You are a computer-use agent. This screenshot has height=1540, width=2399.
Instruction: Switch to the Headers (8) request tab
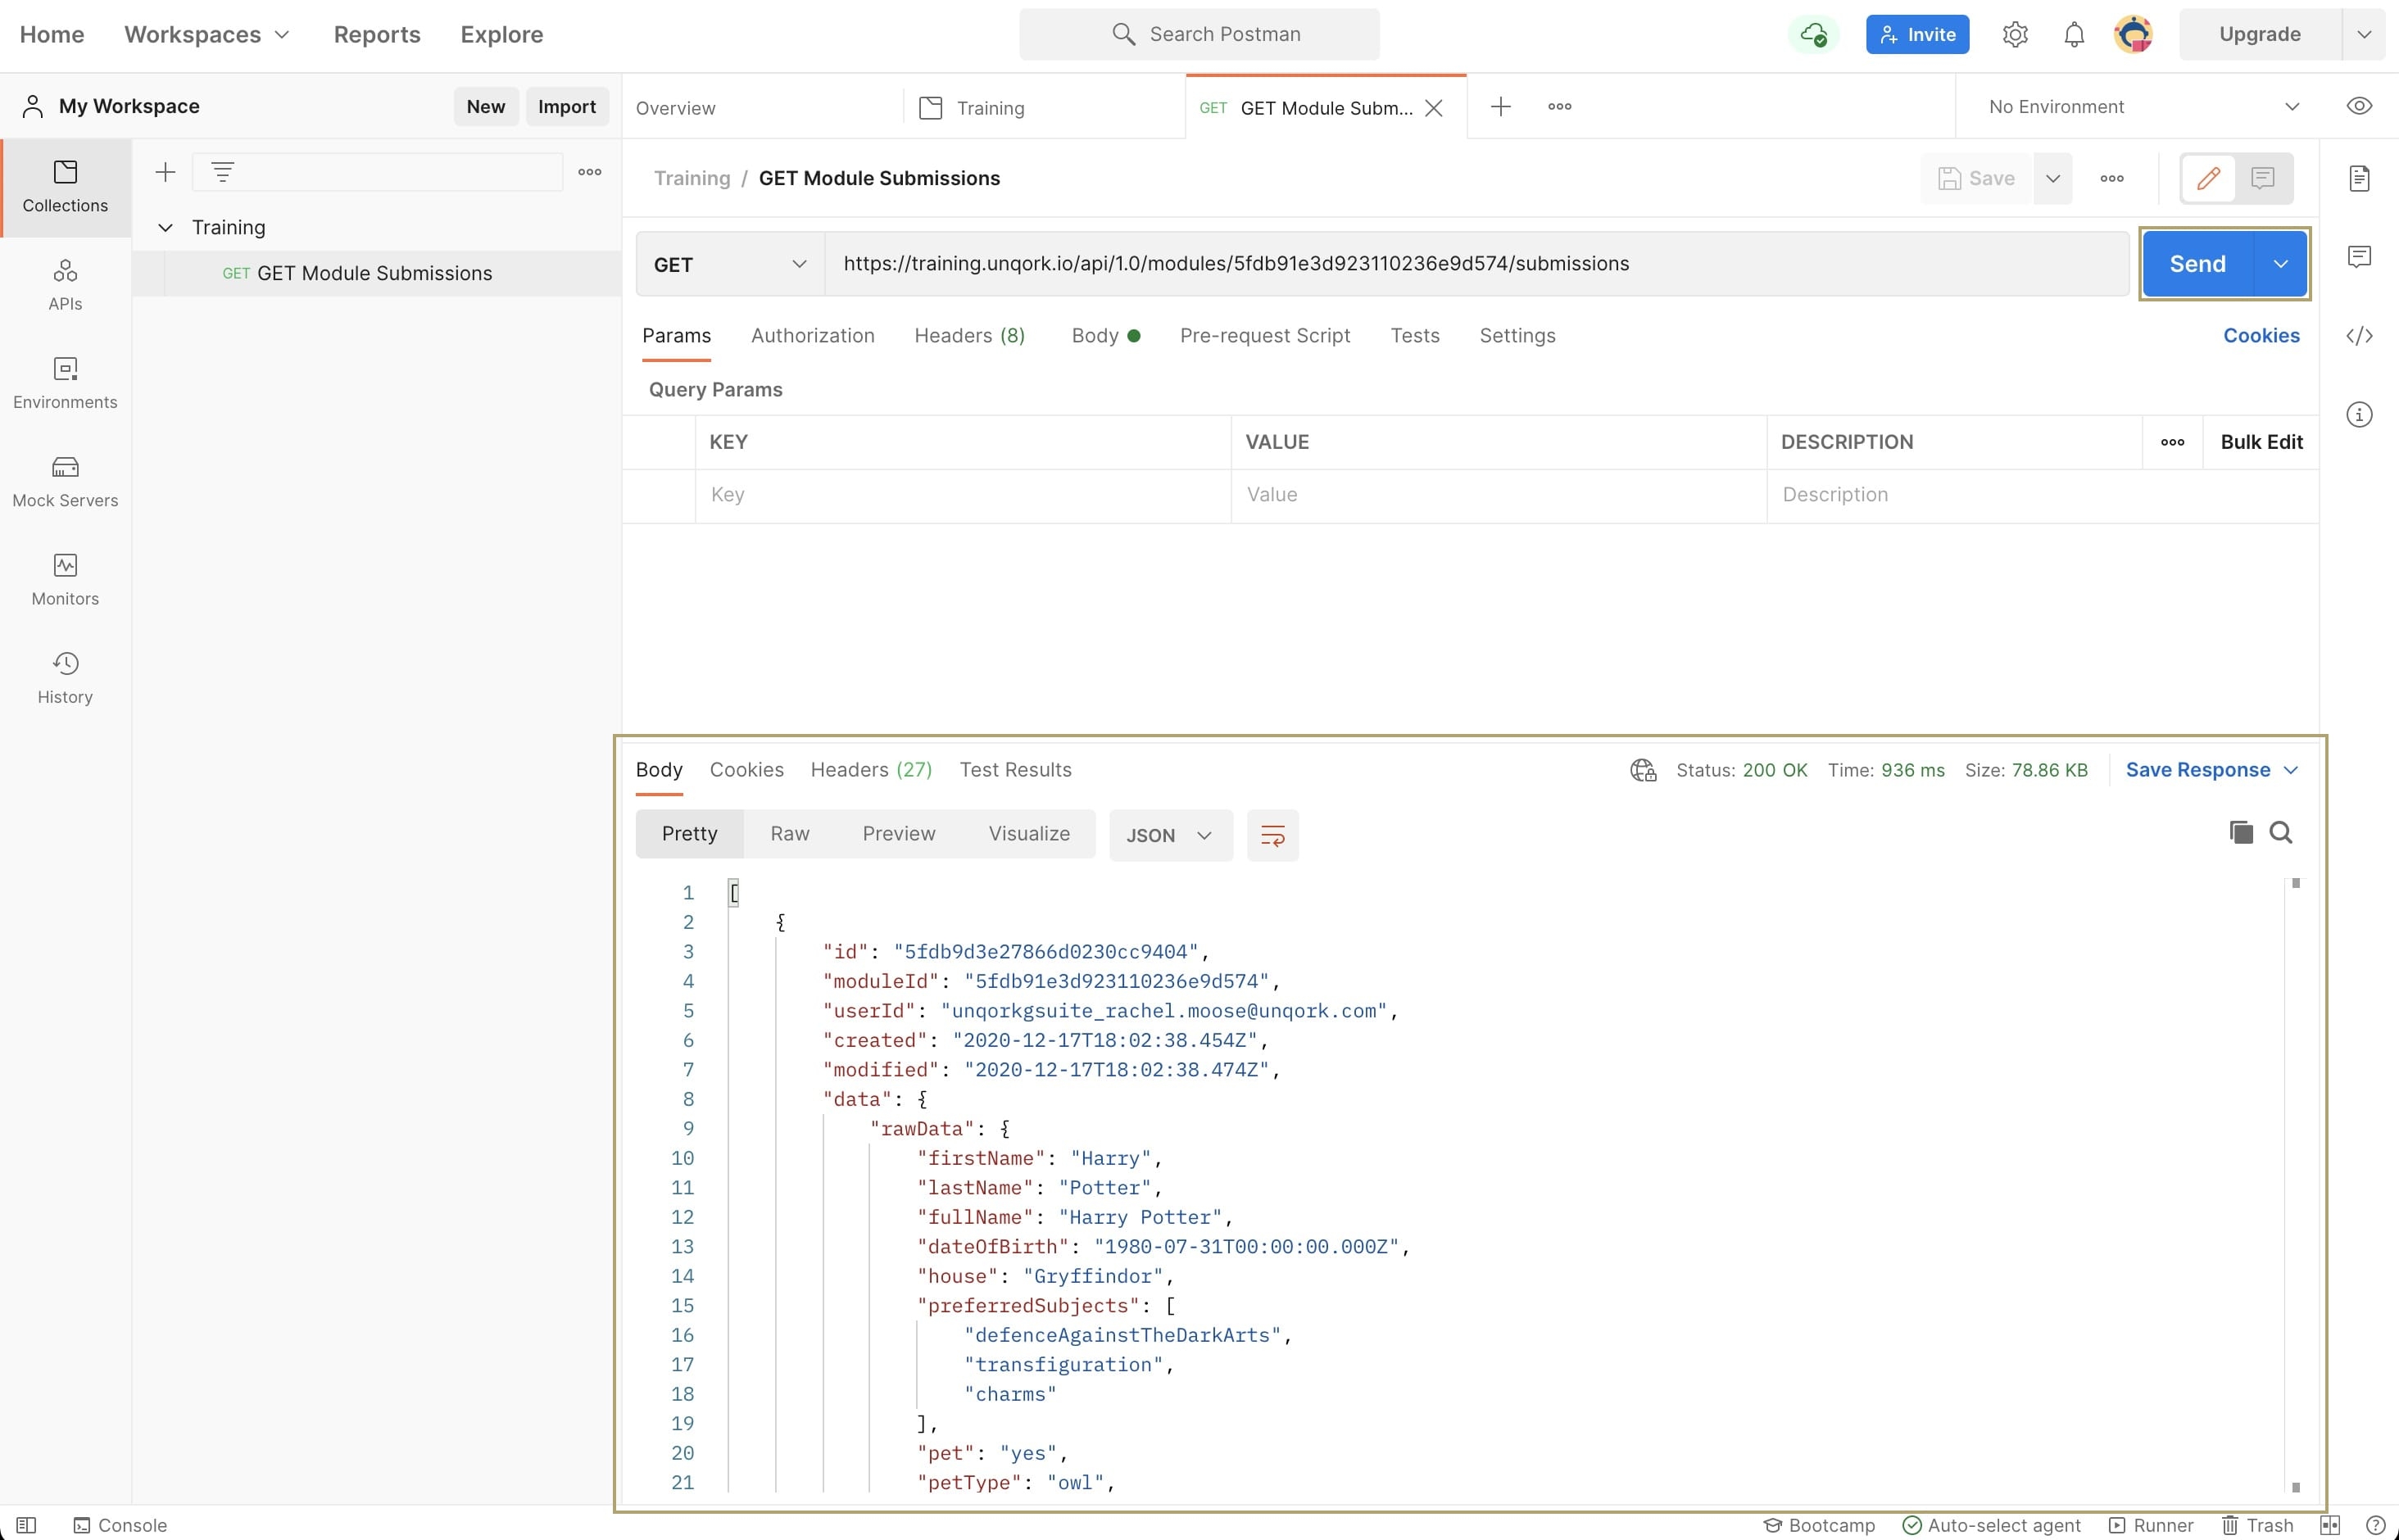[x=969, y=336]
